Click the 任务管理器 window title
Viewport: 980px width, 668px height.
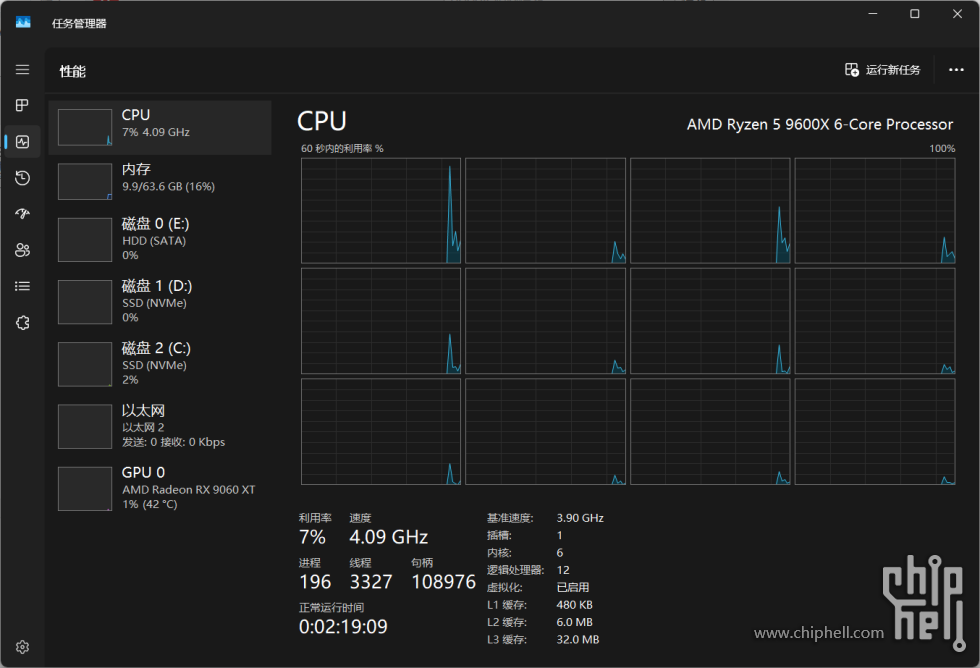(x=79, y=24)
